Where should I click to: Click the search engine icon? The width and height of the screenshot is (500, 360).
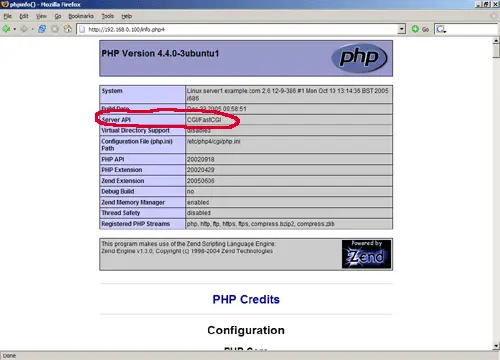(x=441, y=29)
